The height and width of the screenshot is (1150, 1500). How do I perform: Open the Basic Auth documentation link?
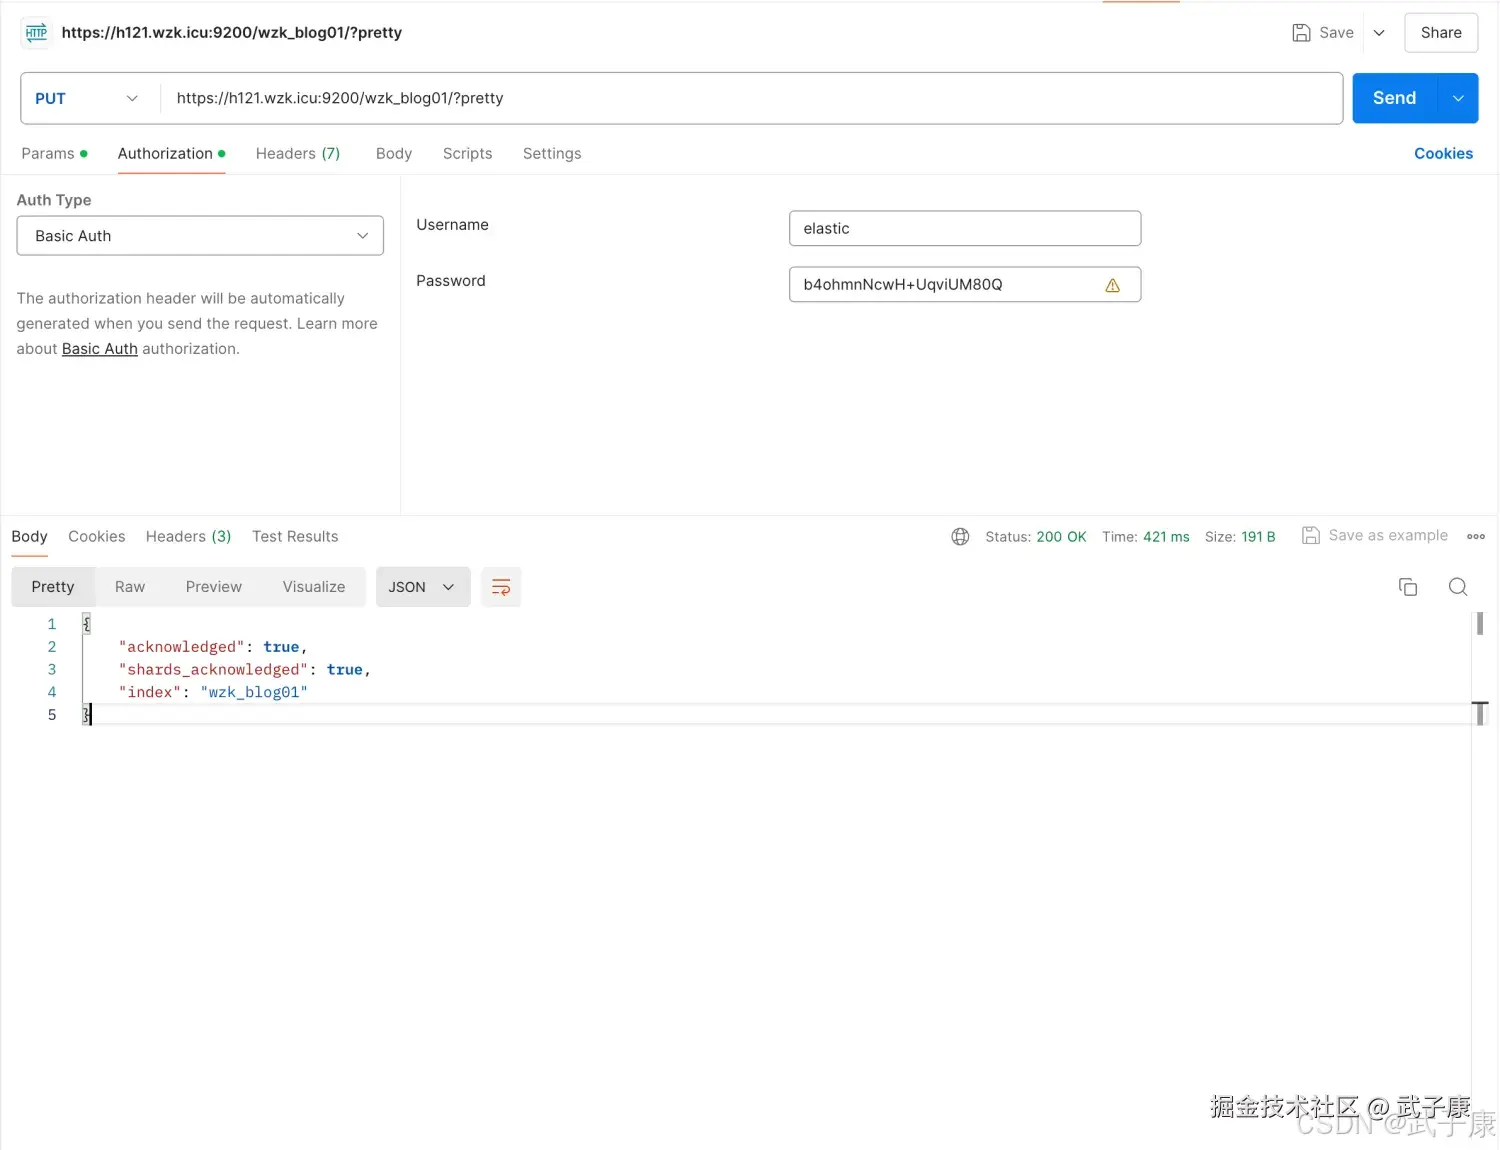(100, 349)
